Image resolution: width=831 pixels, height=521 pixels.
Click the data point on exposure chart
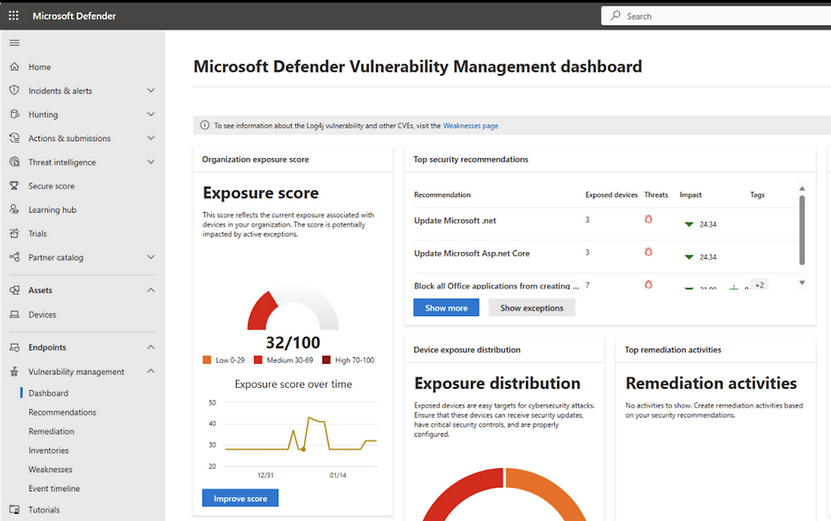coord(303,449)
